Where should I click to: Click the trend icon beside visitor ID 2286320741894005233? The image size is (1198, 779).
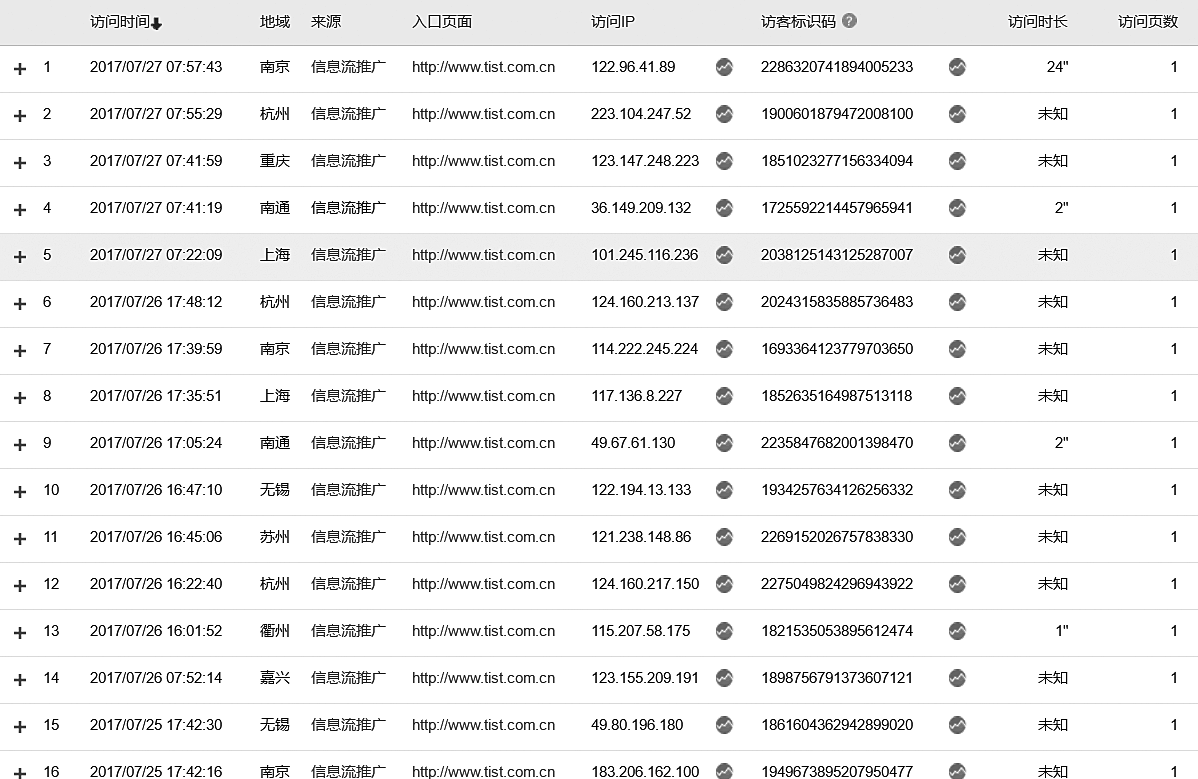957,67
